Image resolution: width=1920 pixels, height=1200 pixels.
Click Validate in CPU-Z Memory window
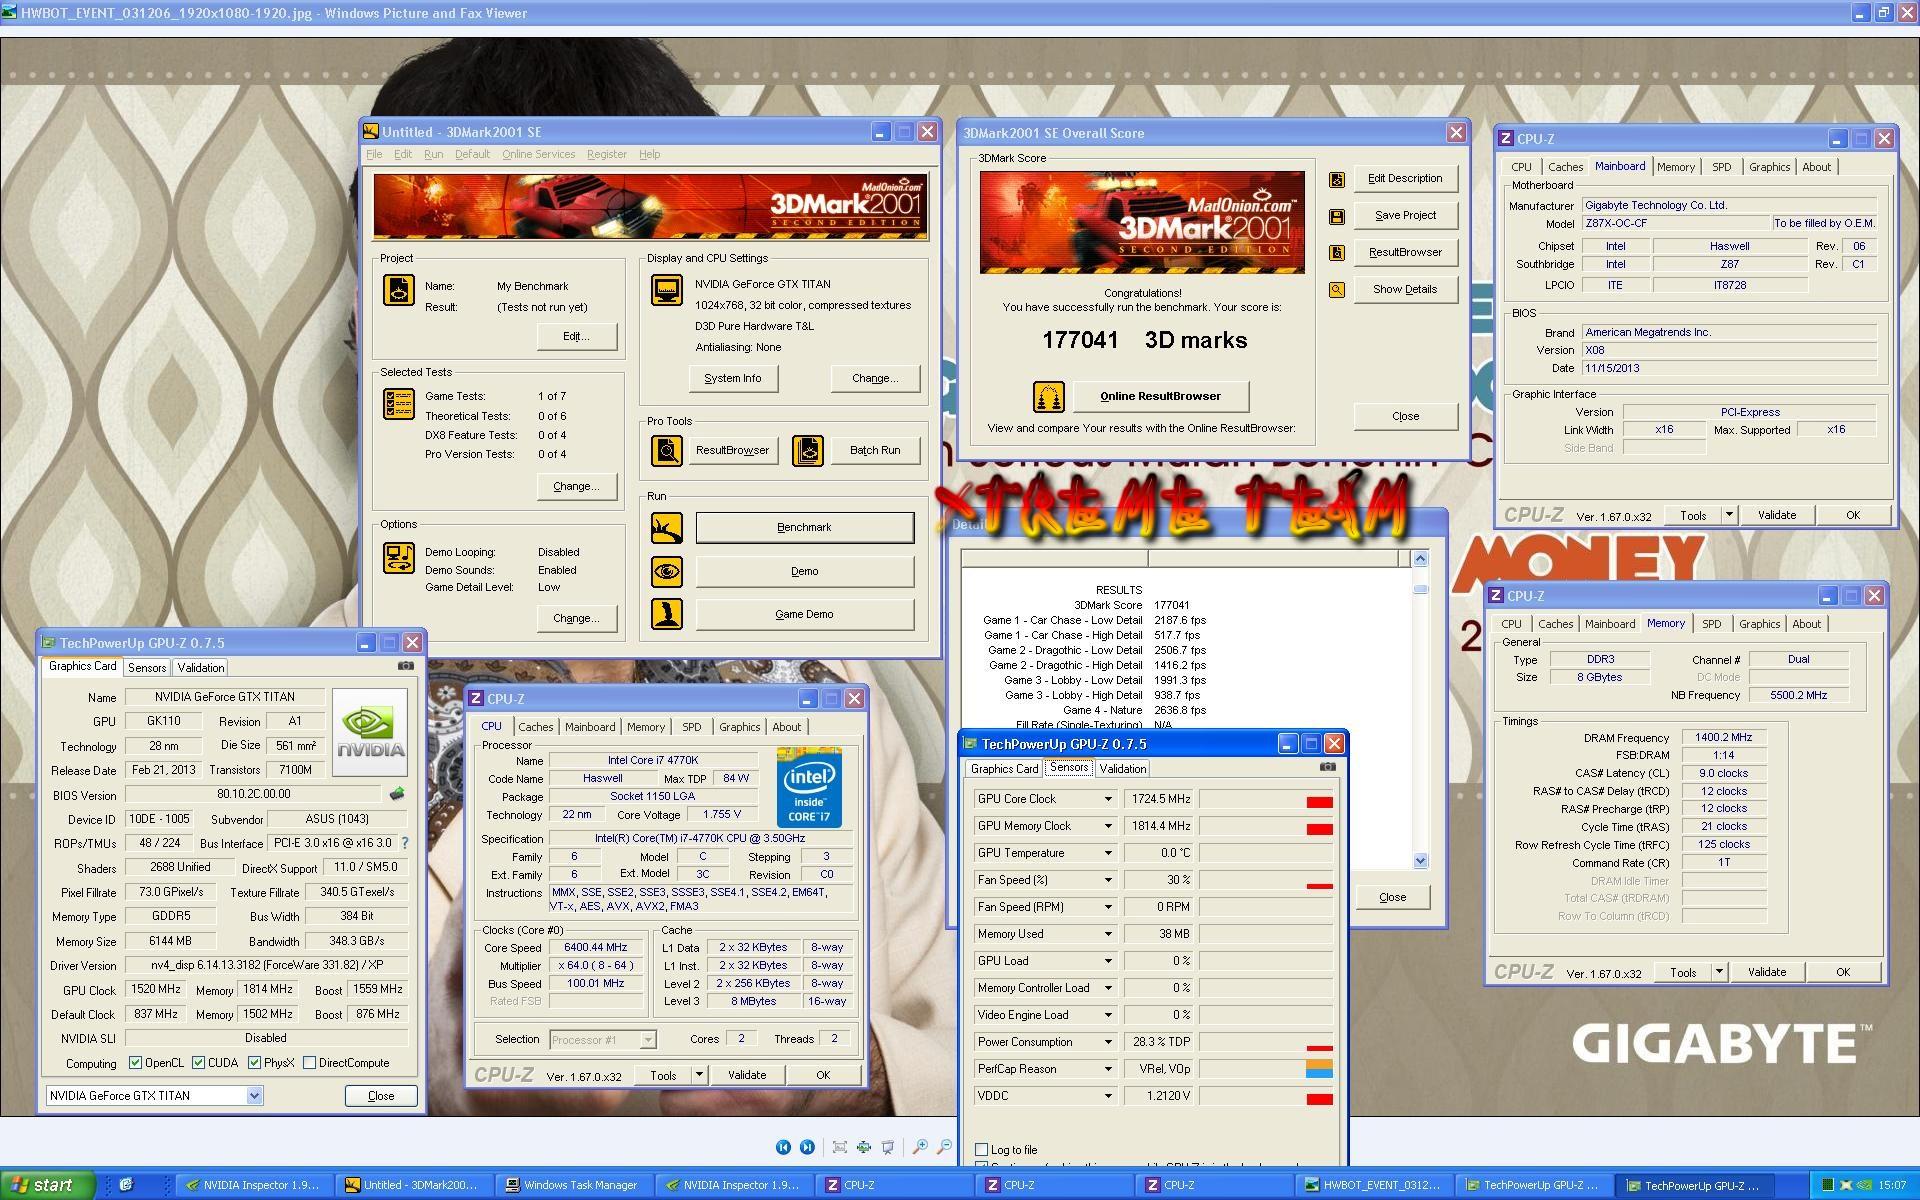click(1766, 972)
